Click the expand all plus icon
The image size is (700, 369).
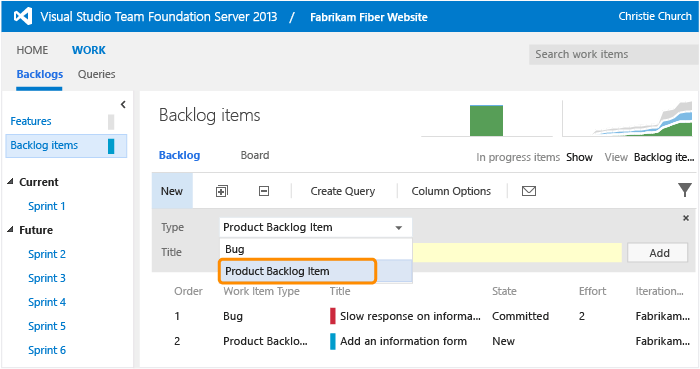tap(221, 191)
